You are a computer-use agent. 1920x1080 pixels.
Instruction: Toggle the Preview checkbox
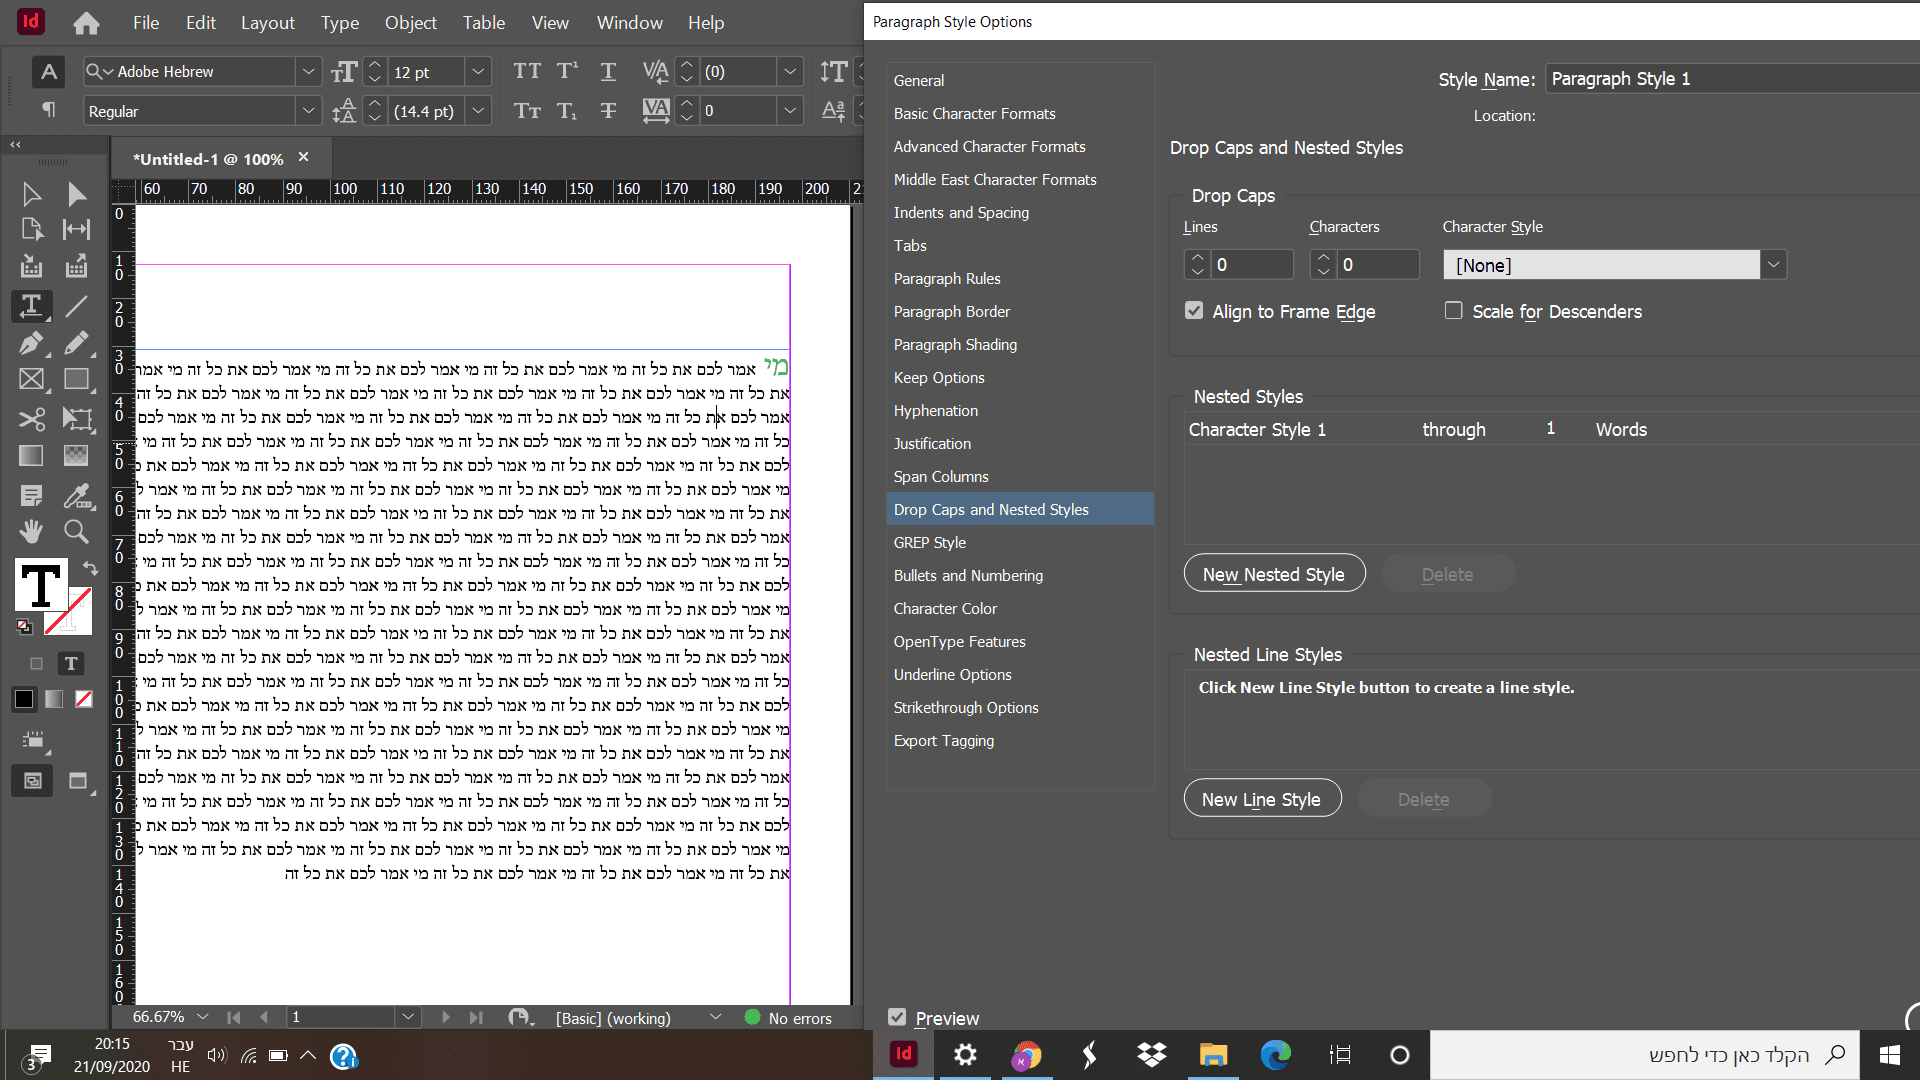(x=897, y=1017)
